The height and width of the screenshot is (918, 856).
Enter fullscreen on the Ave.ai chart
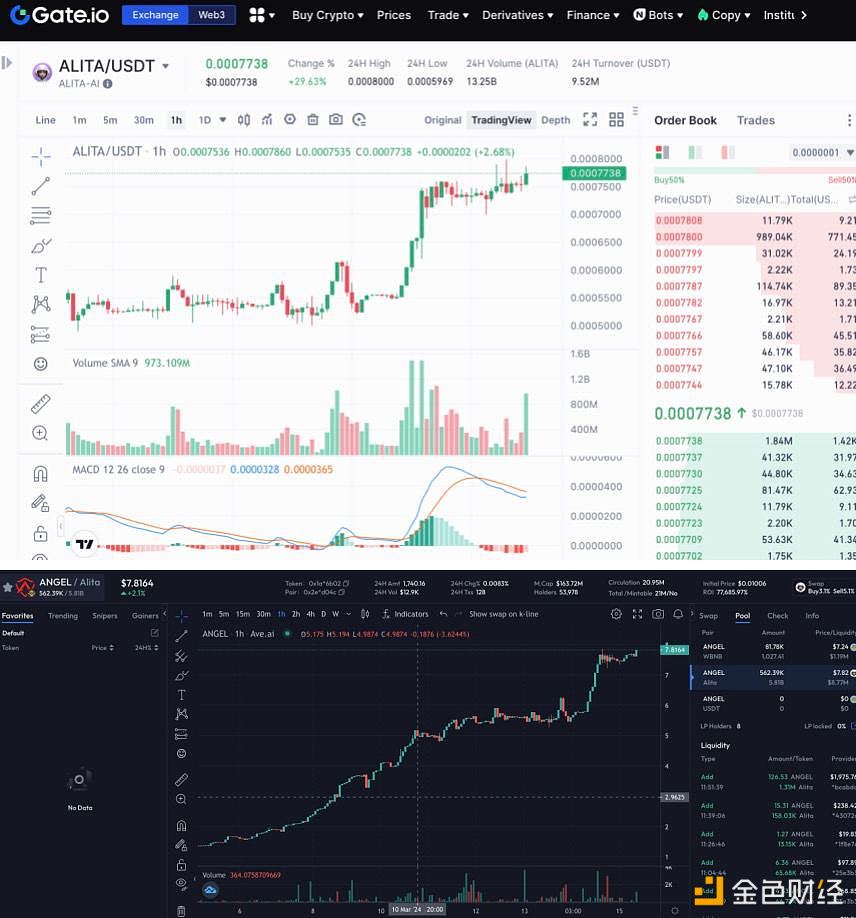[x=638, y=614]
